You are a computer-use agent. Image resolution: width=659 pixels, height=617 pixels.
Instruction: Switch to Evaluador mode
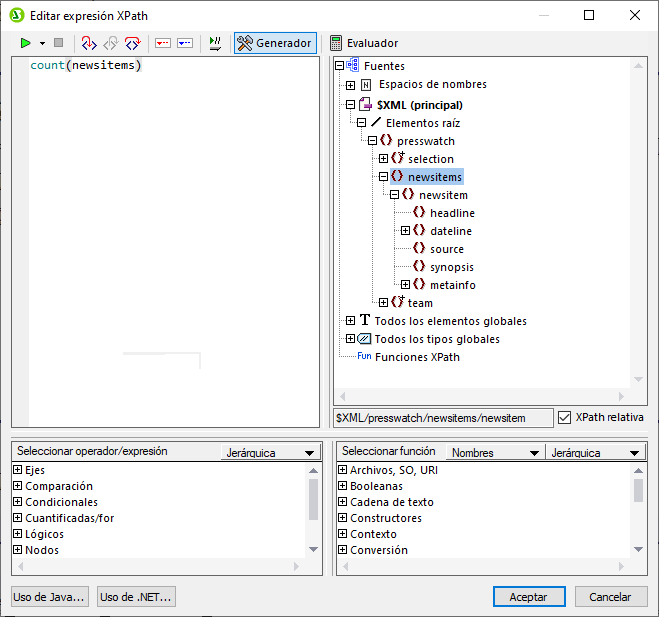(364, 43)
